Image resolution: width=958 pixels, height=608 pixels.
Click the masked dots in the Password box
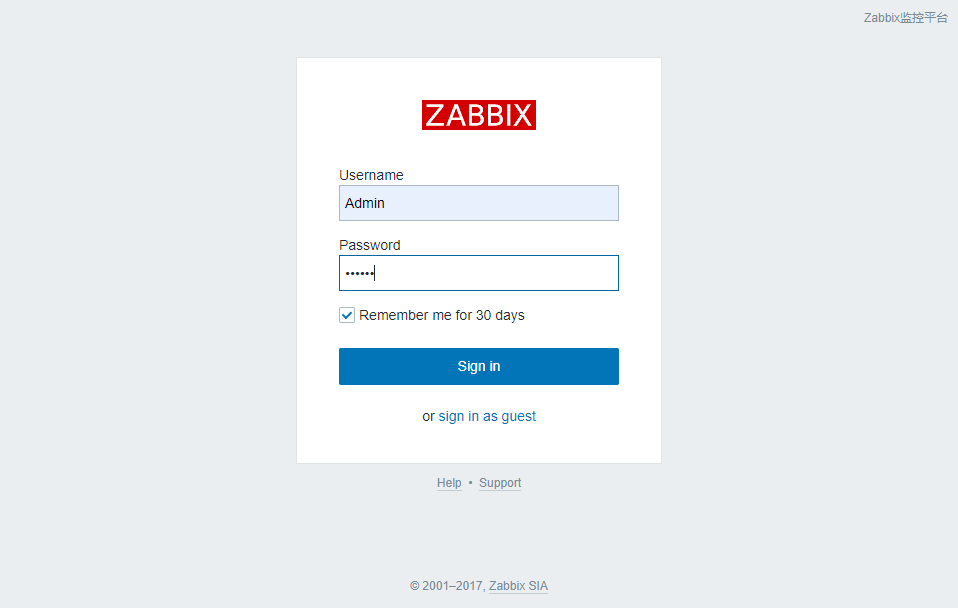coord(358,273)
